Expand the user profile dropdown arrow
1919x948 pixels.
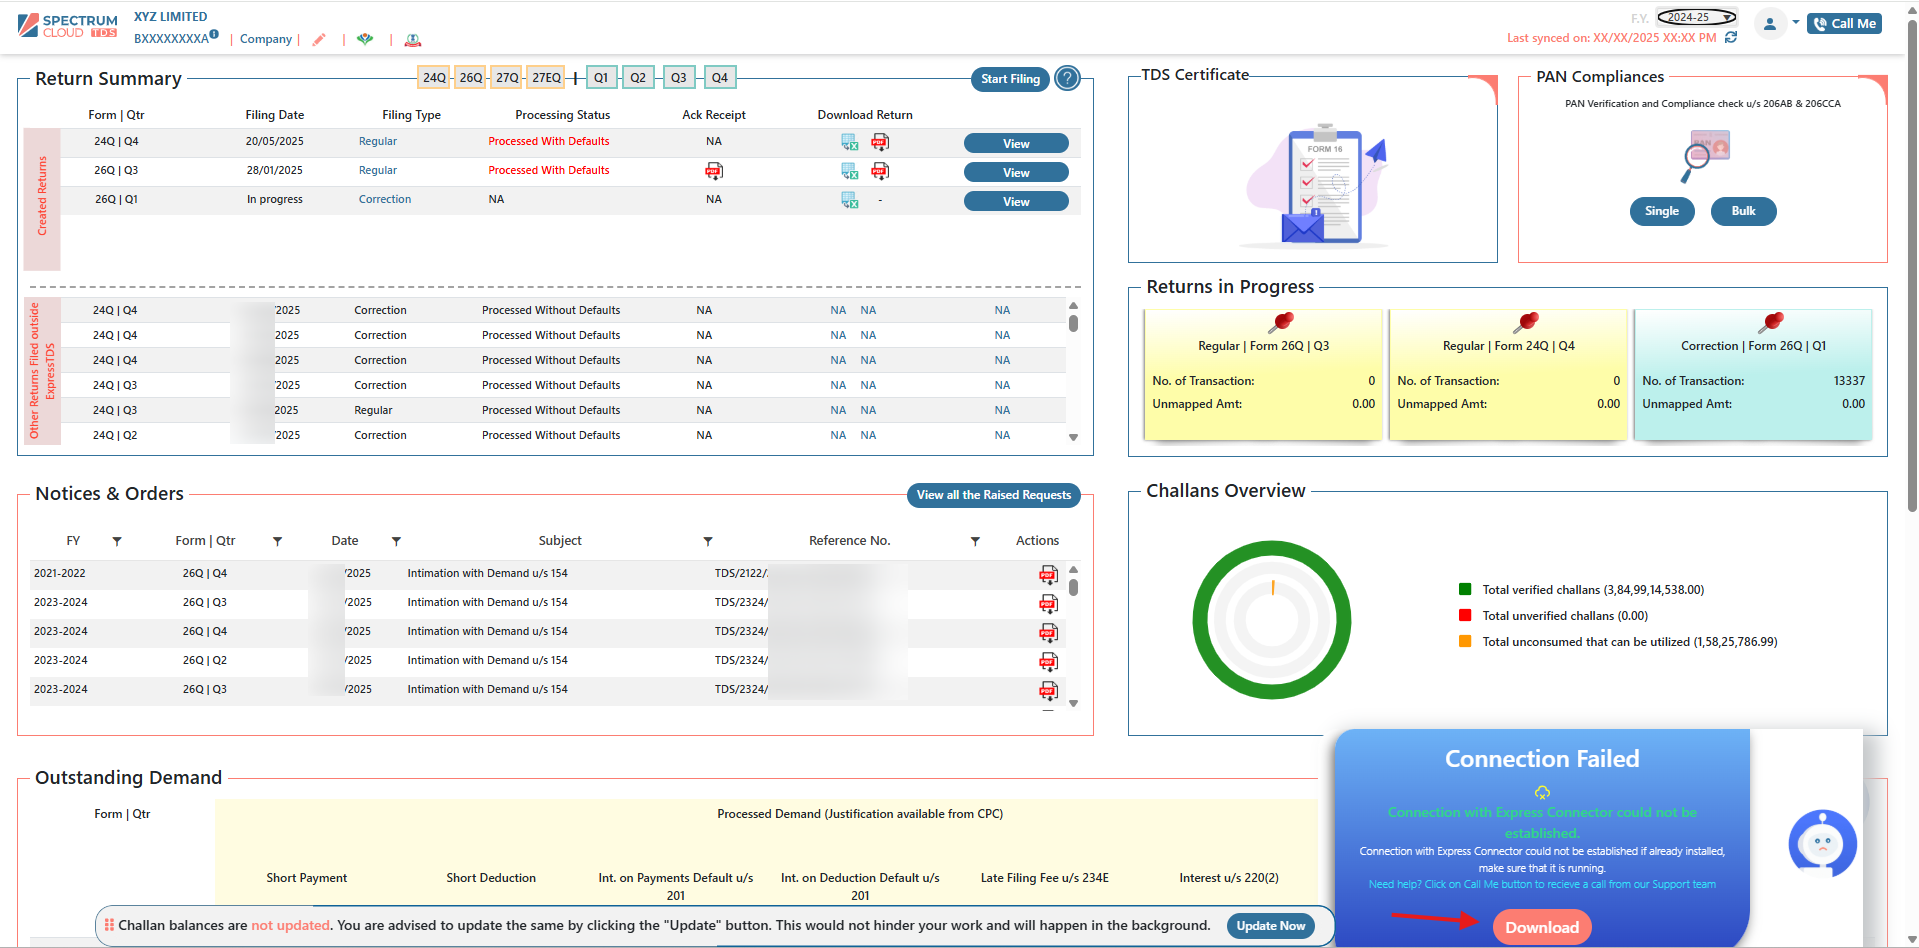coord(1796,22)
